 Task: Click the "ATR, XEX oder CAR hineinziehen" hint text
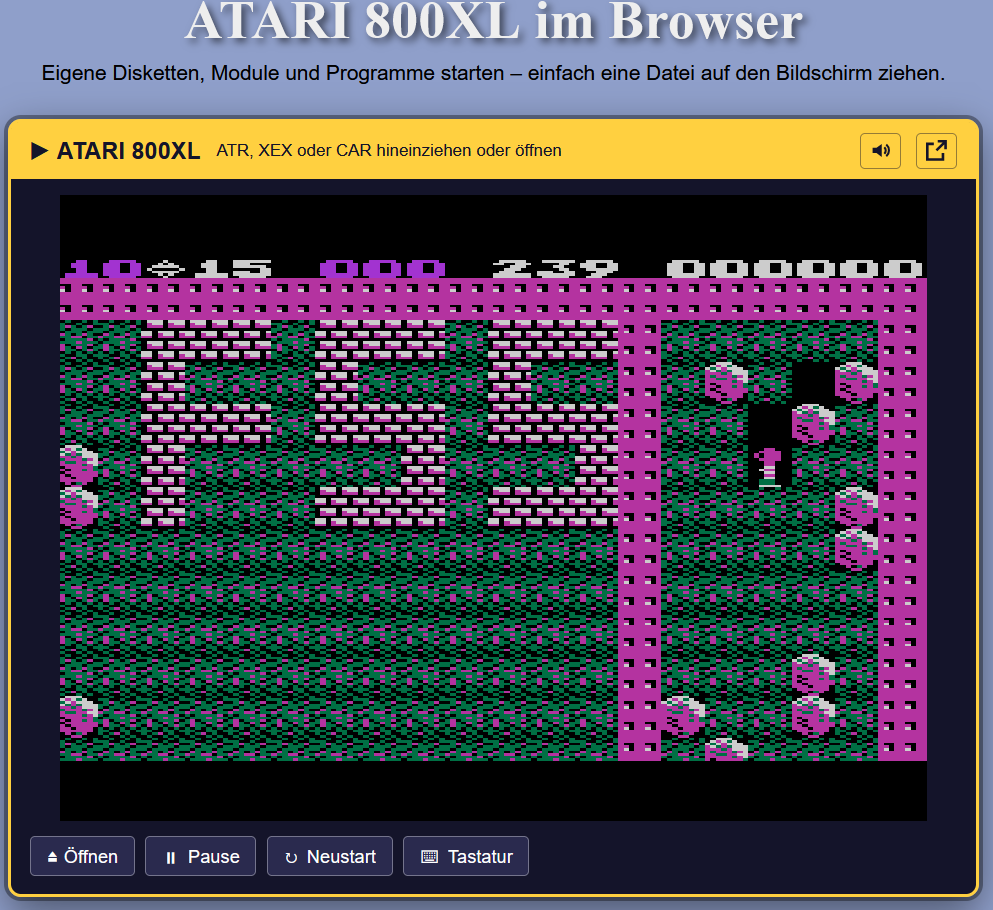coord(389,151)
